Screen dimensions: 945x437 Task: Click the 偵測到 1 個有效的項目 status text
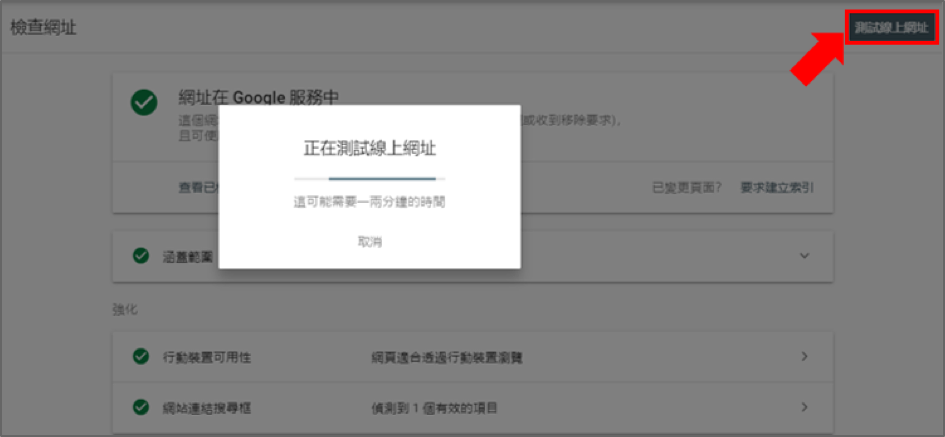433,408
